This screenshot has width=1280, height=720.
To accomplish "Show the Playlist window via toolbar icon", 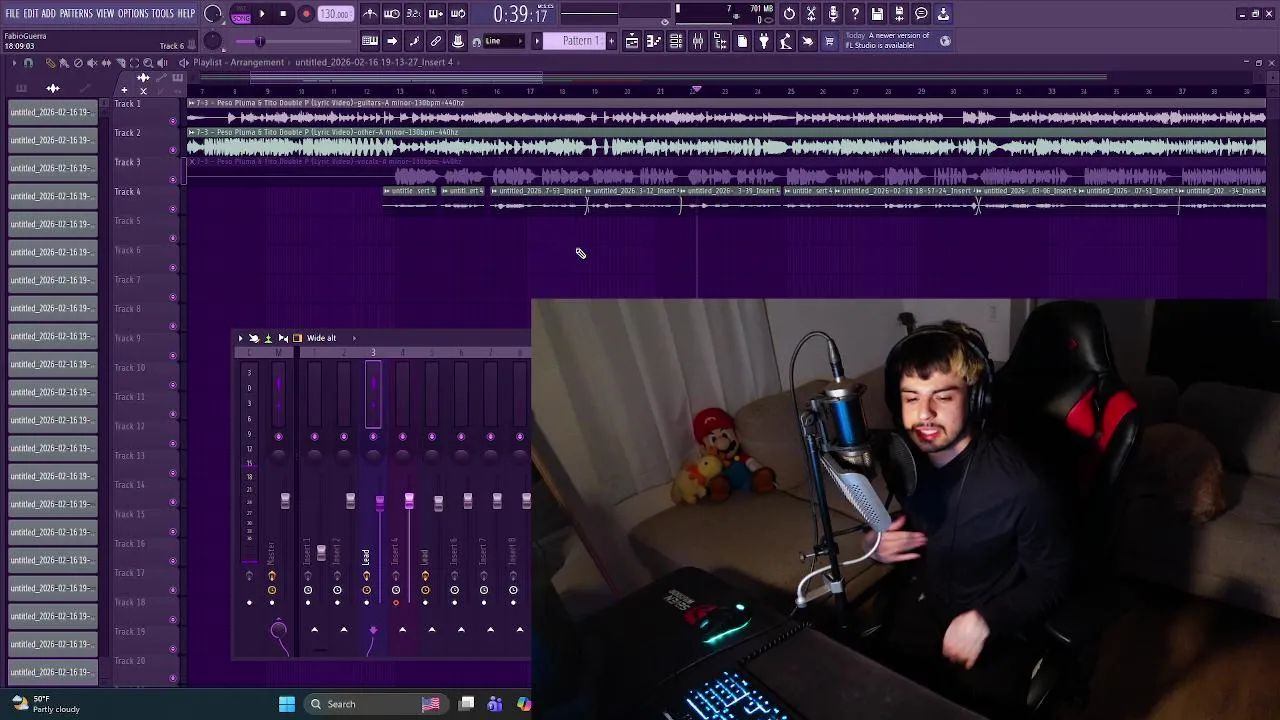I will [x=632, y=41].
